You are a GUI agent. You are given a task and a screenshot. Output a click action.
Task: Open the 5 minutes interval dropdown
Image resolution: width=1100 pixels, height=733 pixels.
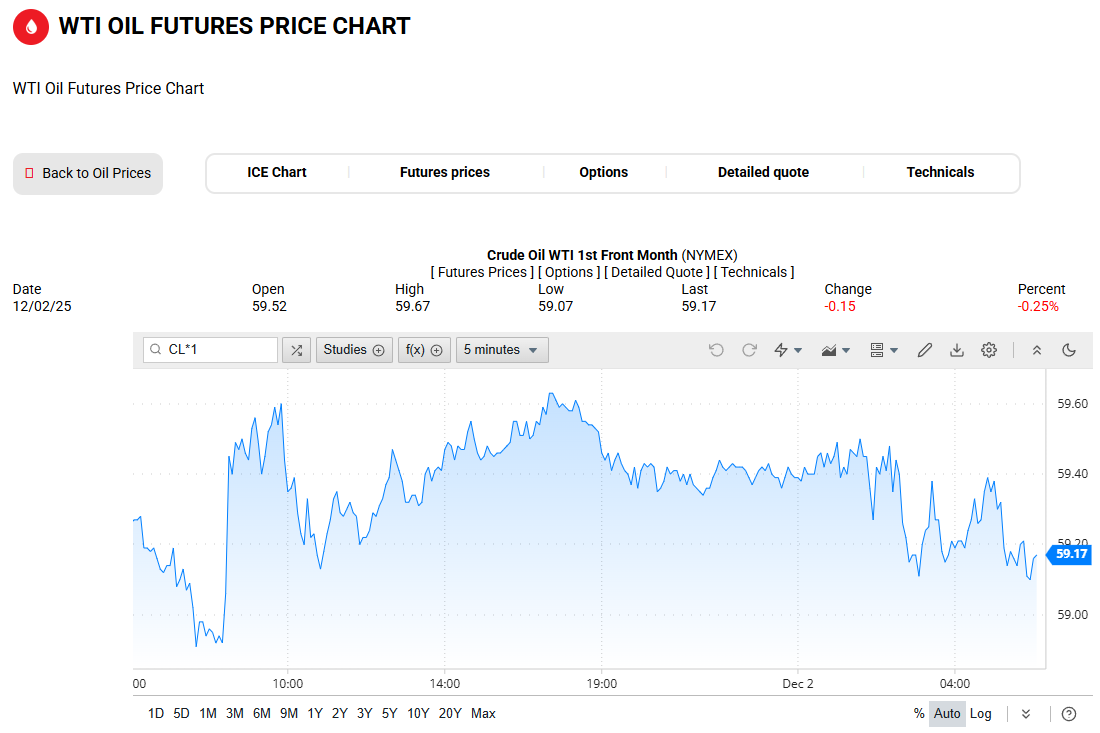click(502, 350)
